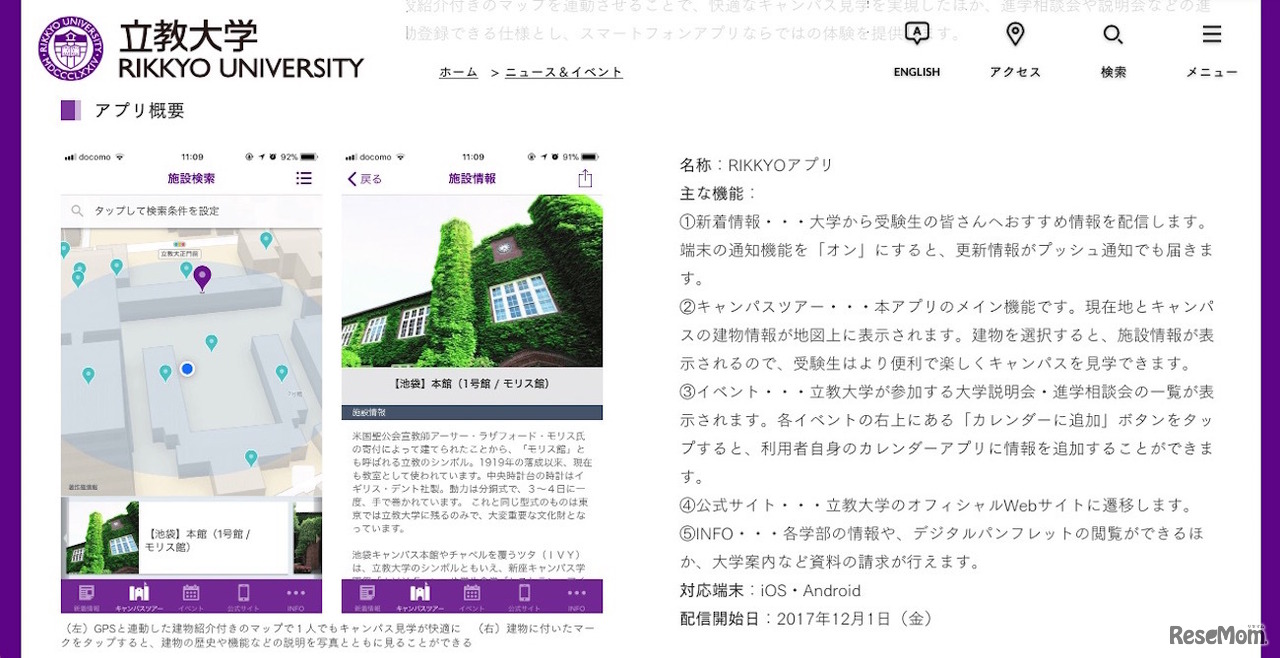Click the ReseMom watermark logo
The width and height of the screenshot is (1280, 658).
[1217, 635]
